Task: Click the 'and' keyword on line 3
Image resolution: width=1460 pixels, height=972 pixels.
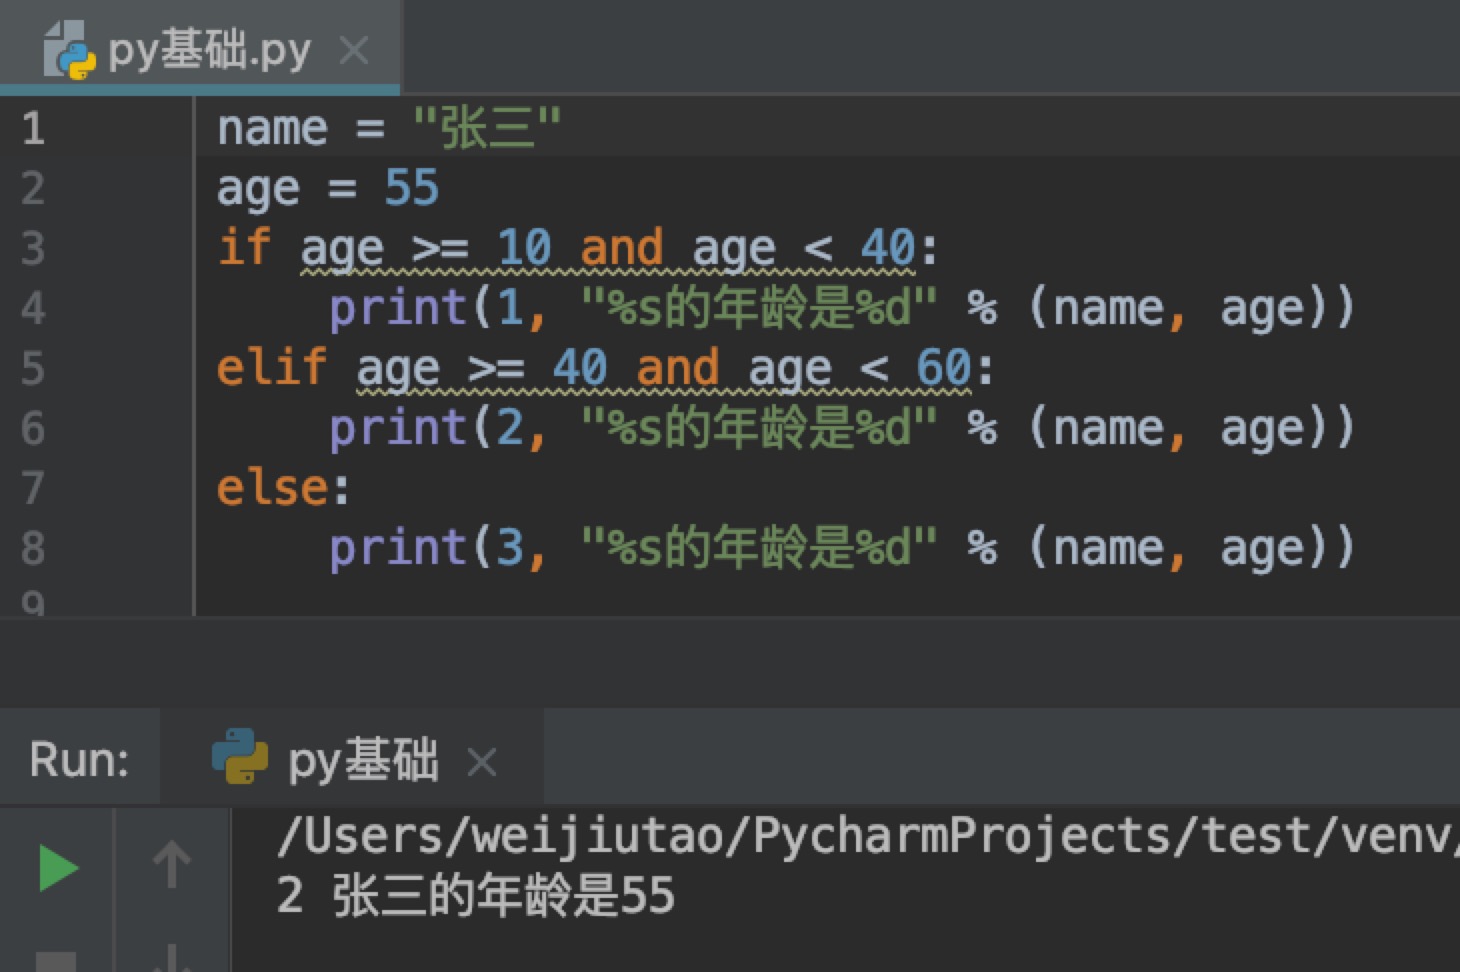Action: (x=621, y=247)
